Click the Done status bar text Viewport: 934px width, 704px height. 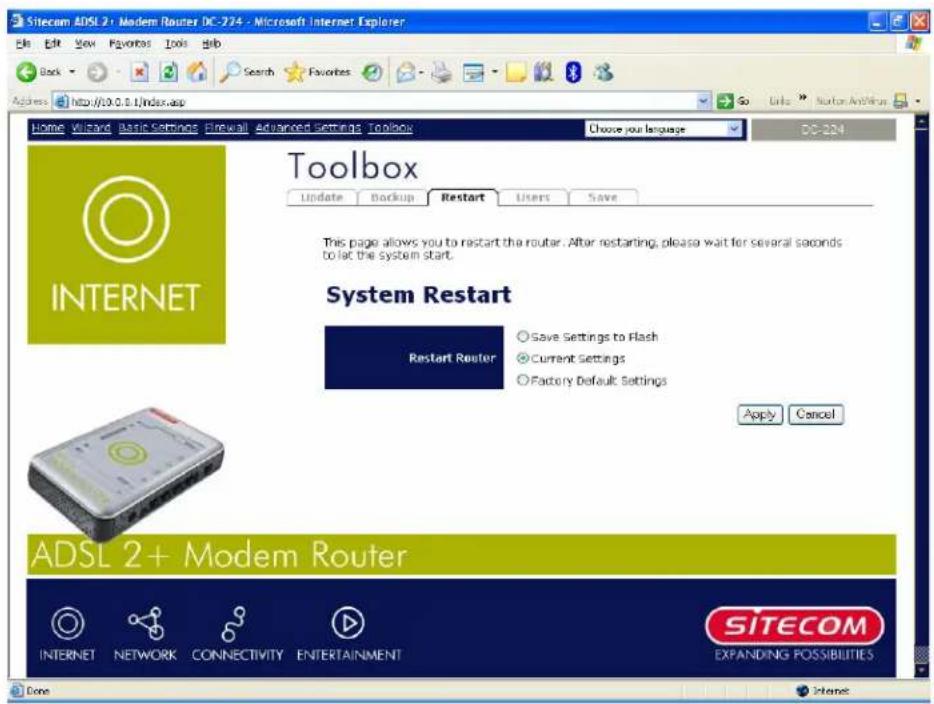click(x=38, y=691)
